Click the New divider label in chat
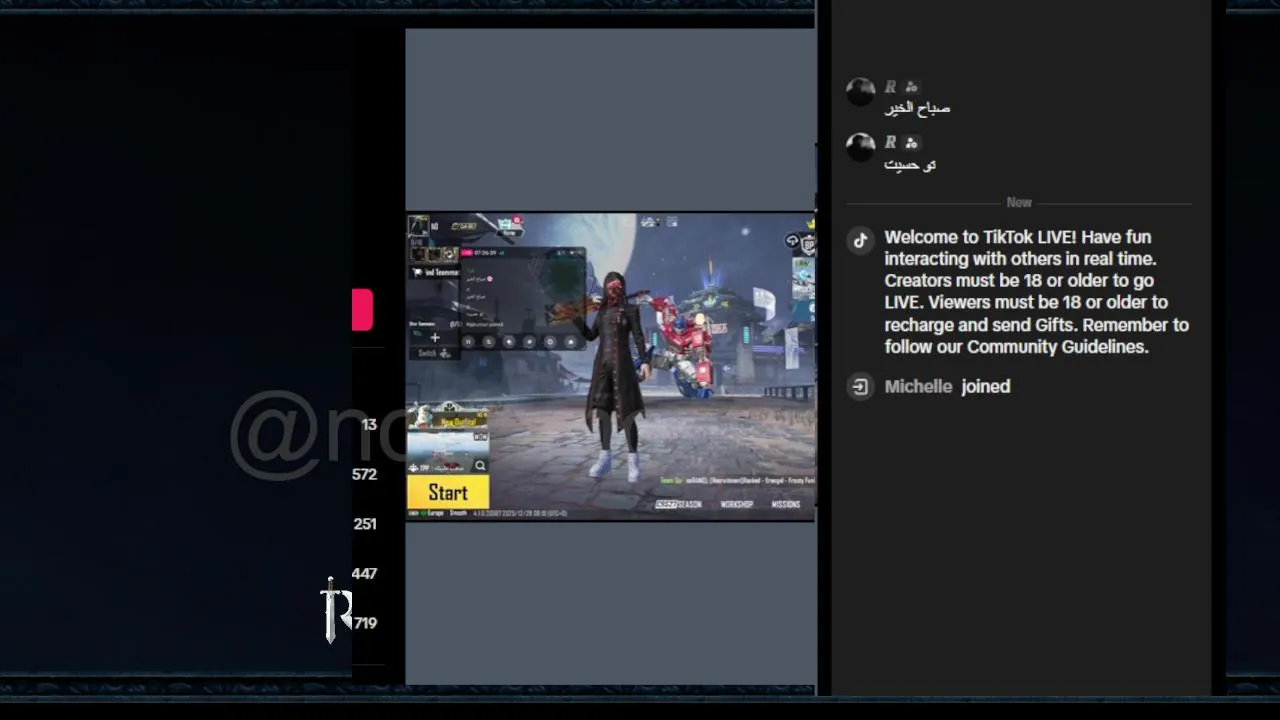The image size is (1280, 720). (1019, 202)
